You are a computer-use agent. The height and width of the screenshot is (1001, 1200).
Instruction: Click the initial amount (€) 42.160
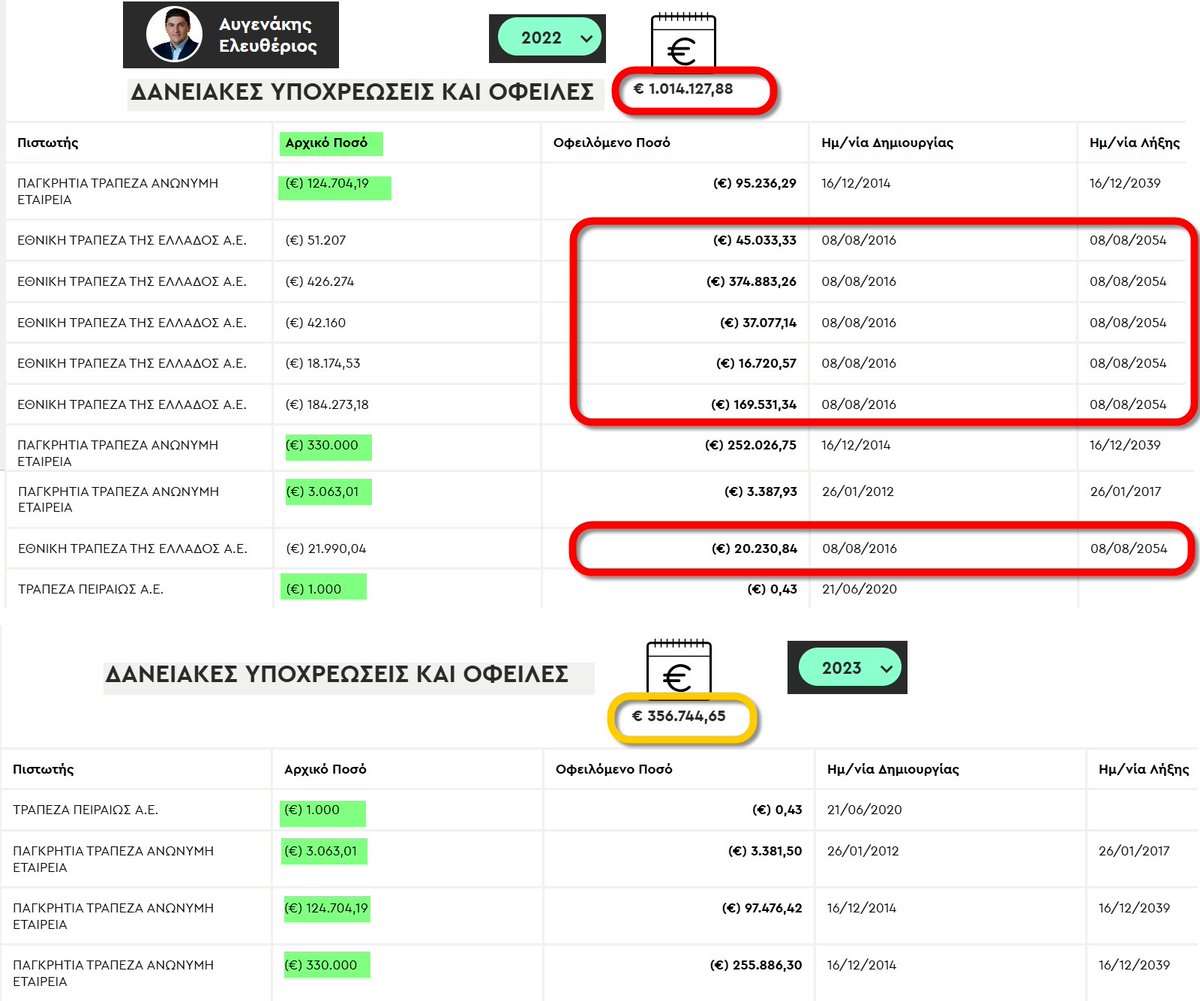pos(319,323)
